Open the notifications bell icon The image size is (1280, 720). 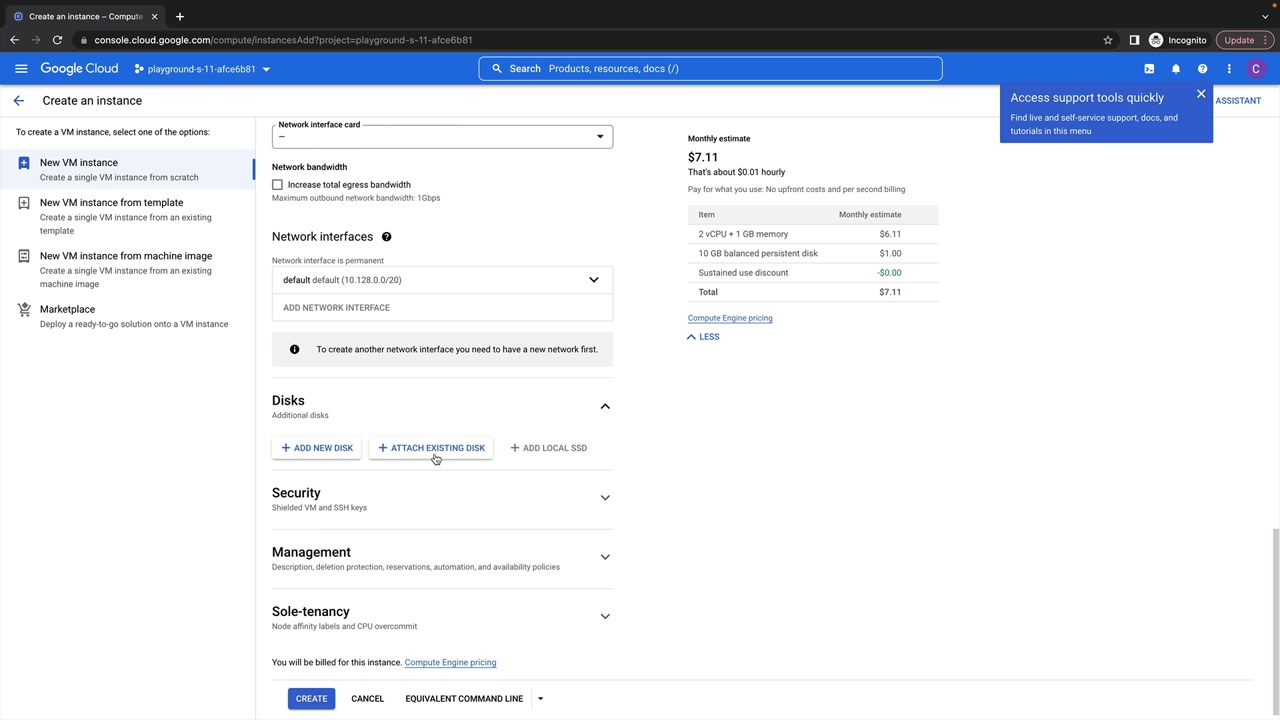coord(1176,69)
